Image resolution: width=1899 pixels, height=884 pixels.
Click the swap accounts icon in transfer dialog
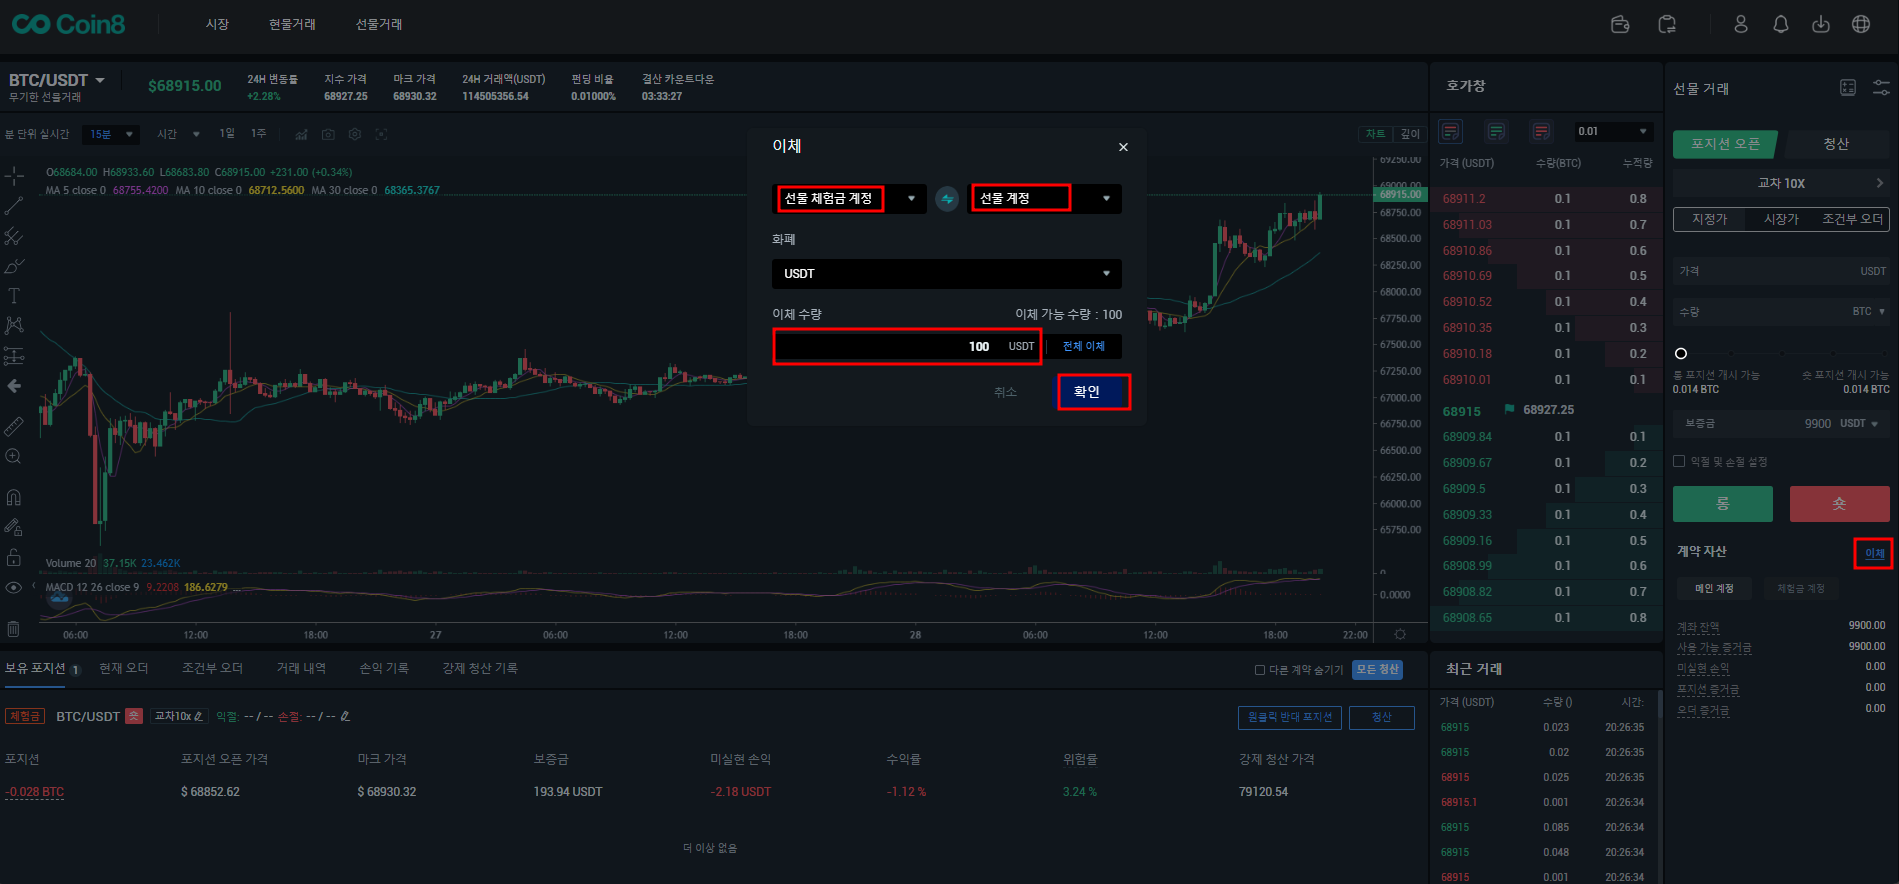point(946,199)
